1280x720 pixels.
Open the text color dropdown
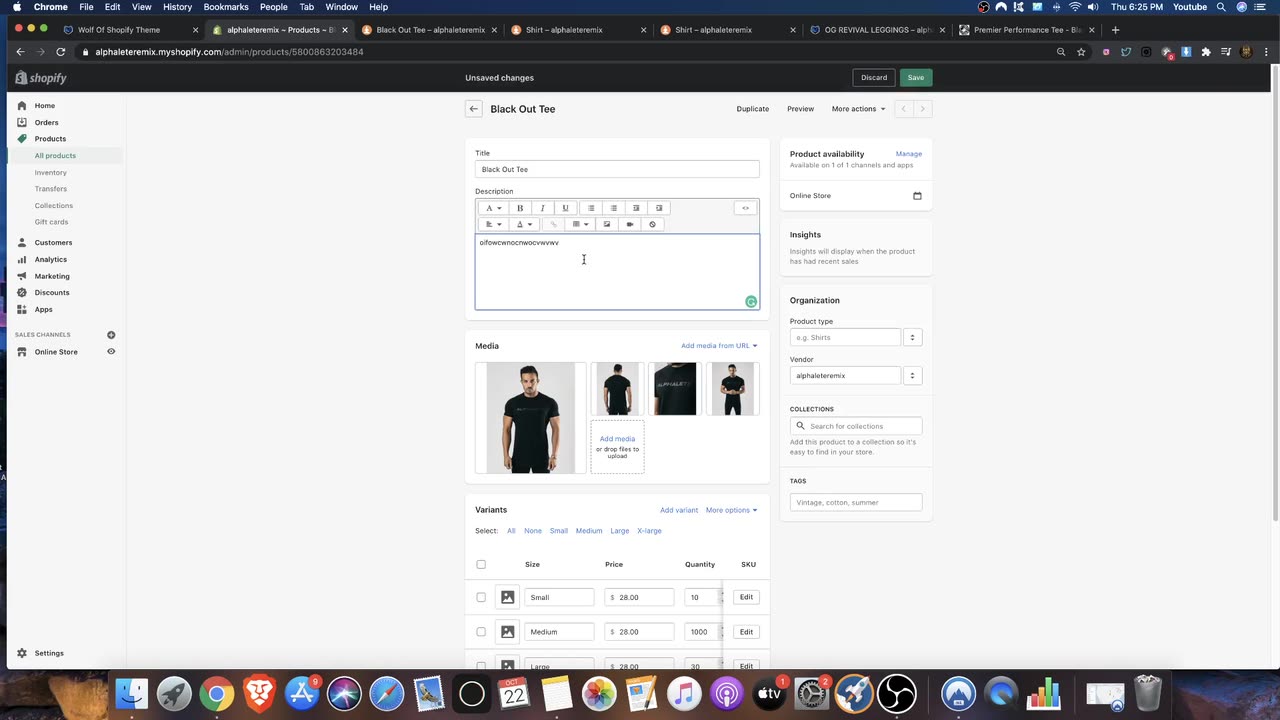coord(524,224)
